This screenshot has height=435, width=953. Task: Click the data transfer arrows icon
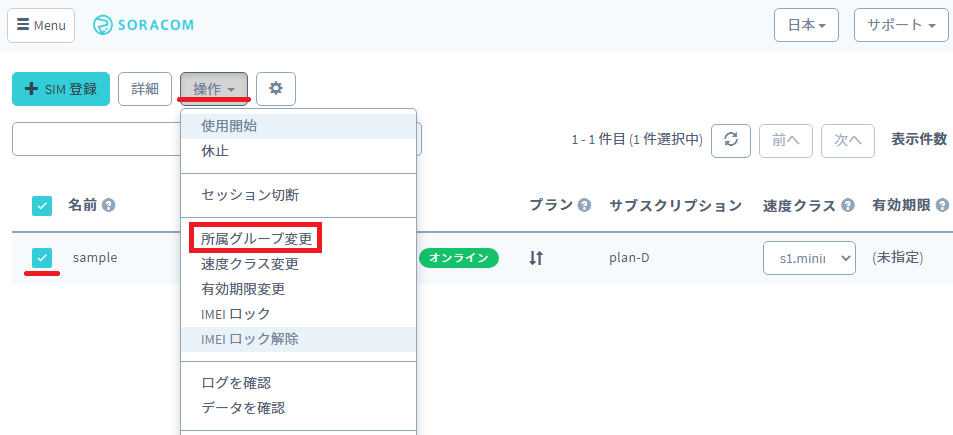coord(536,258)
